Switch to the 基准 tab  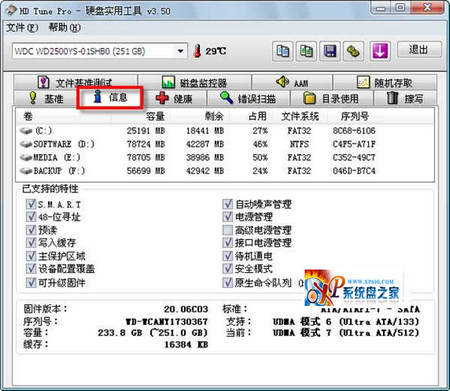tap(46, 98)
